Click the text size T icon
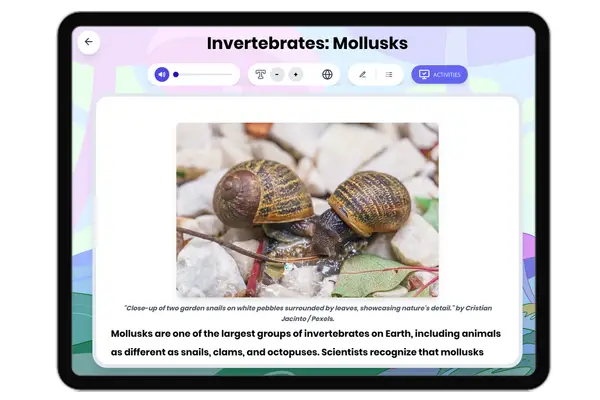600x400 pixels. [261, 74]
